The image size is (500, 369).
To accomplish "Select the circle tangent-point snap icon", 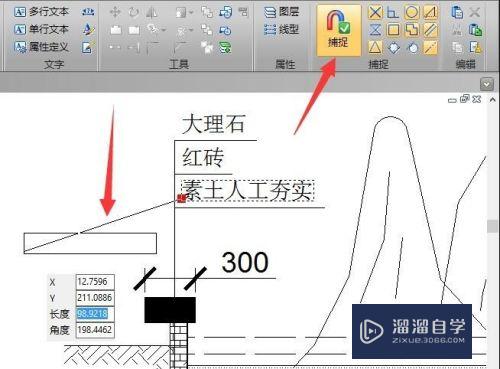I will click(412, 48).
